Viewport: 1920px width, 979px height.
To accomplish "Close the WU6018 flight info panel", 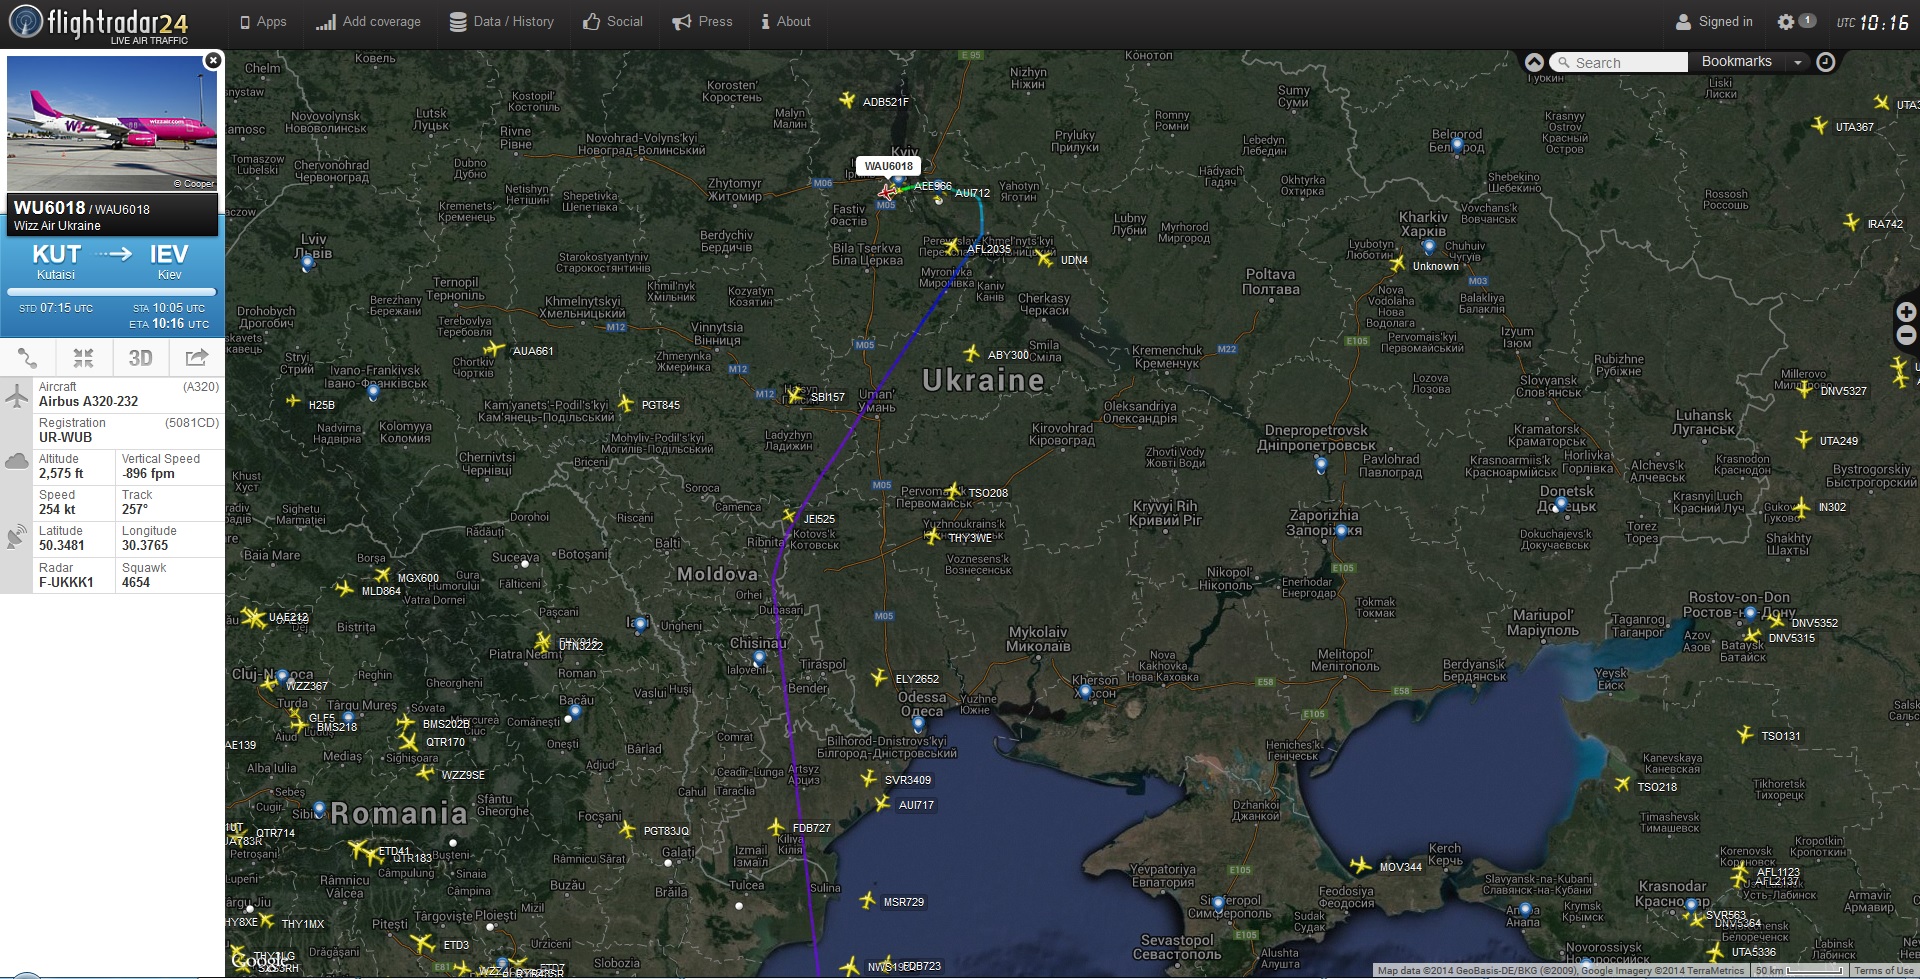I will coord(212,61).
